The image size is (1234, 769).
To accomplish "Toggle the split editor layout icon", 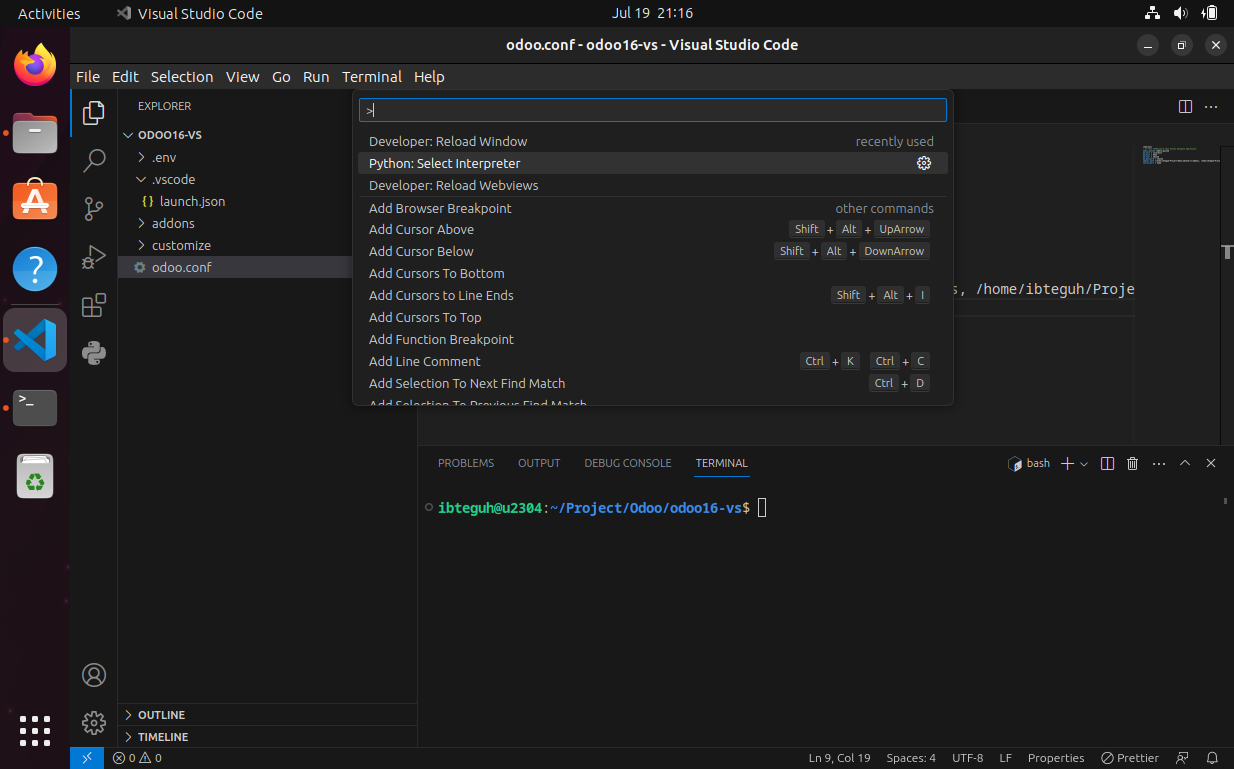I will [1185, 106].
